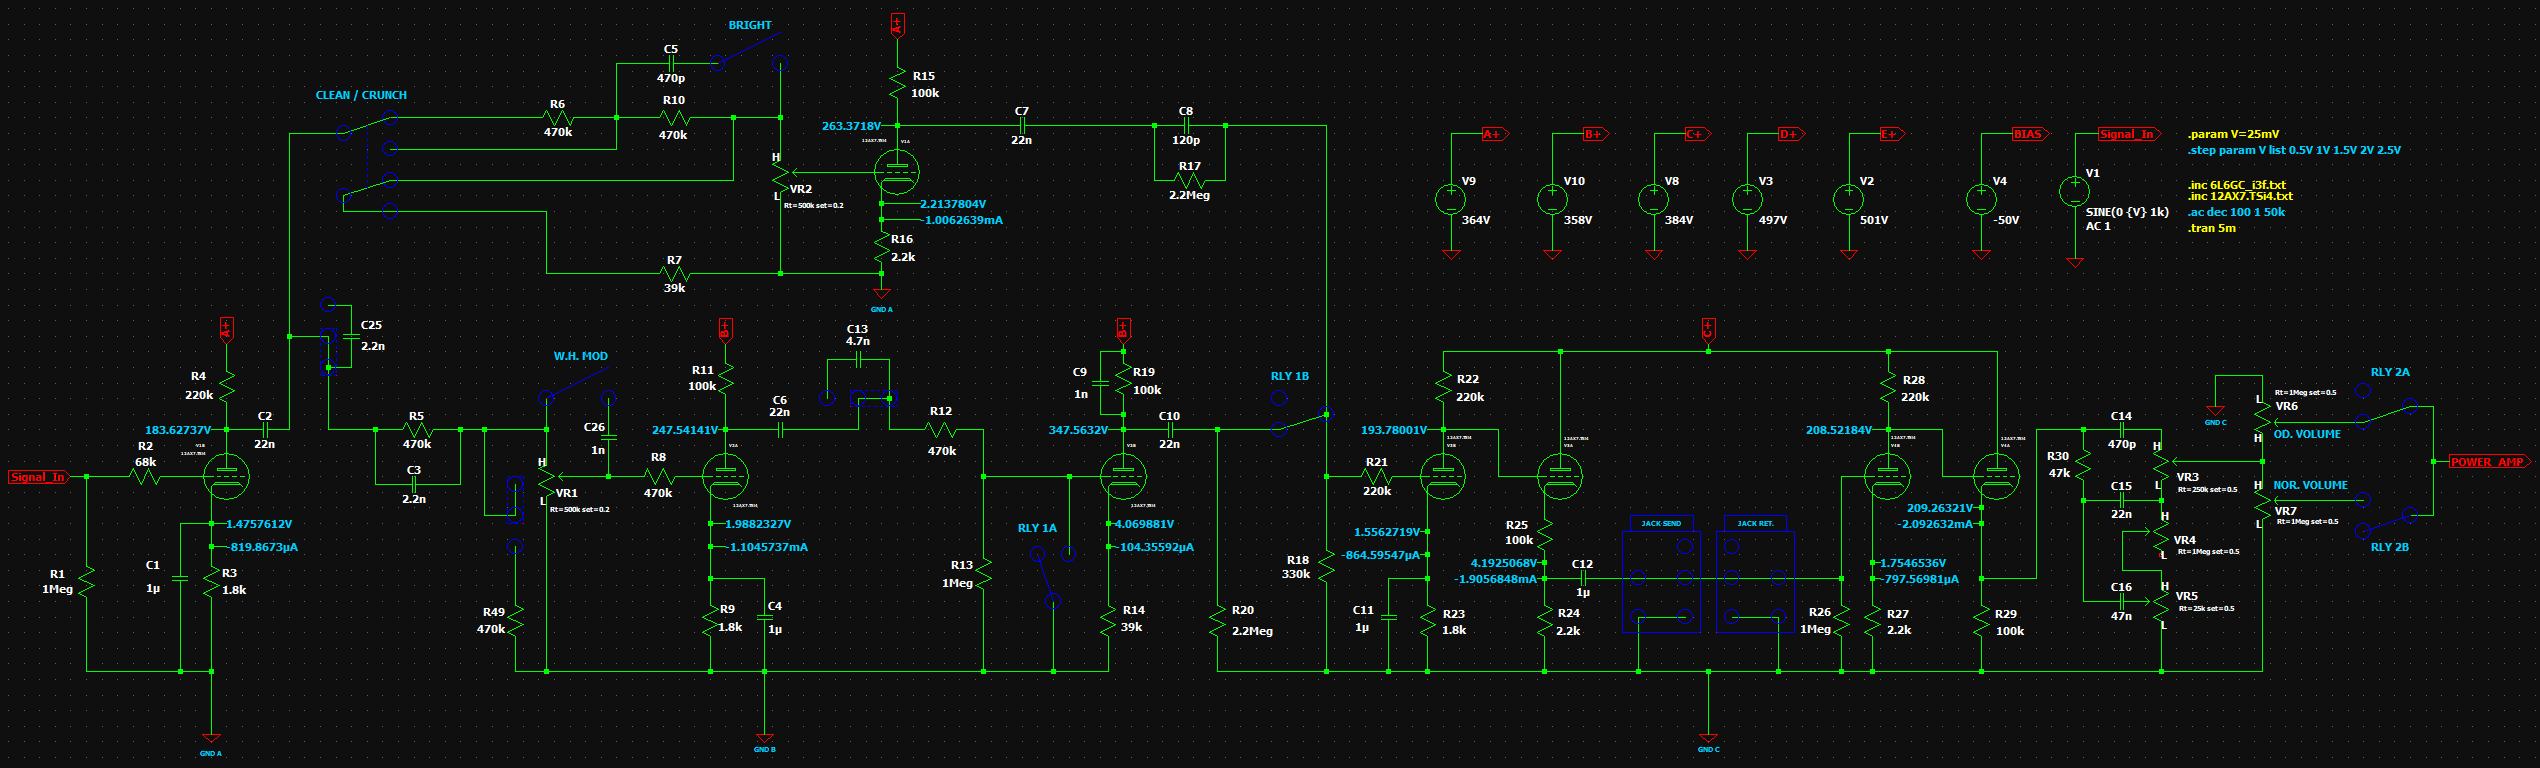Click the V9 364V voltage source symbol
2540x768 pixels.
coord(1450,200)
